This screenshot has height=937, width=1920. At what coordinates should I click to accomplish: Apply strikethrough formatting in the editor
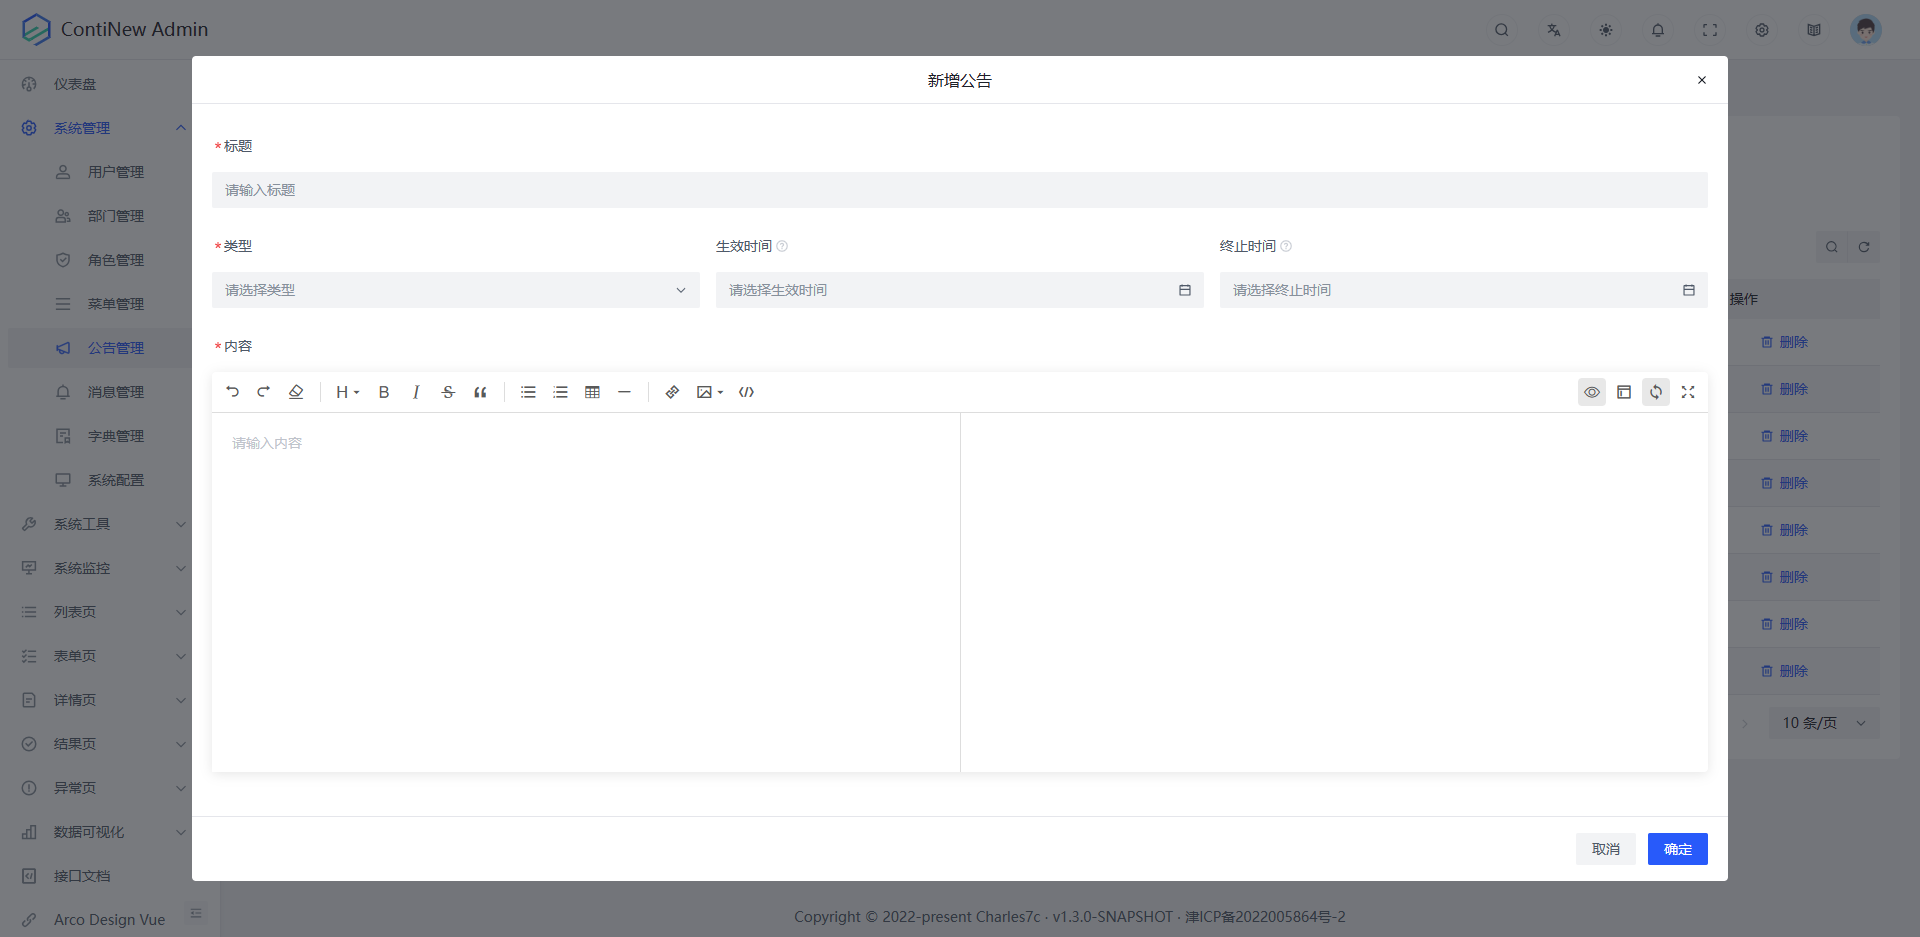[x=448, y=392]
